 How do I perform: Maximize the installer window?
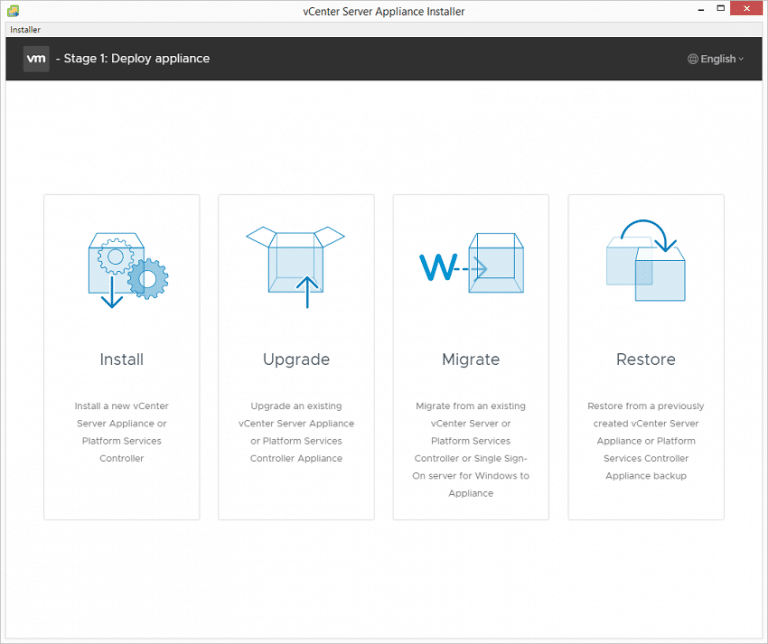[720, 8]
